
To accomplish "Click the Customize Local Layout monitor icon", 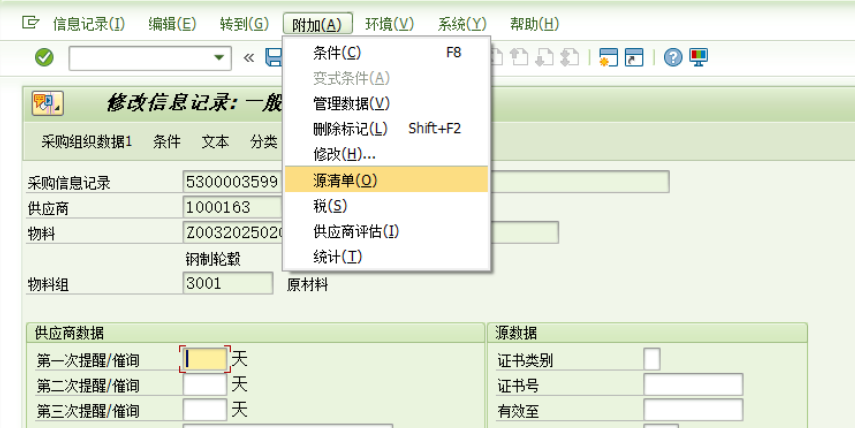I will (x=698, y=57).
